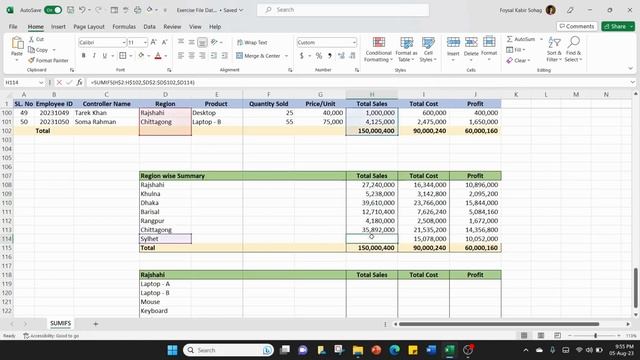Click the Increase Decimal icon

point(341,56)
